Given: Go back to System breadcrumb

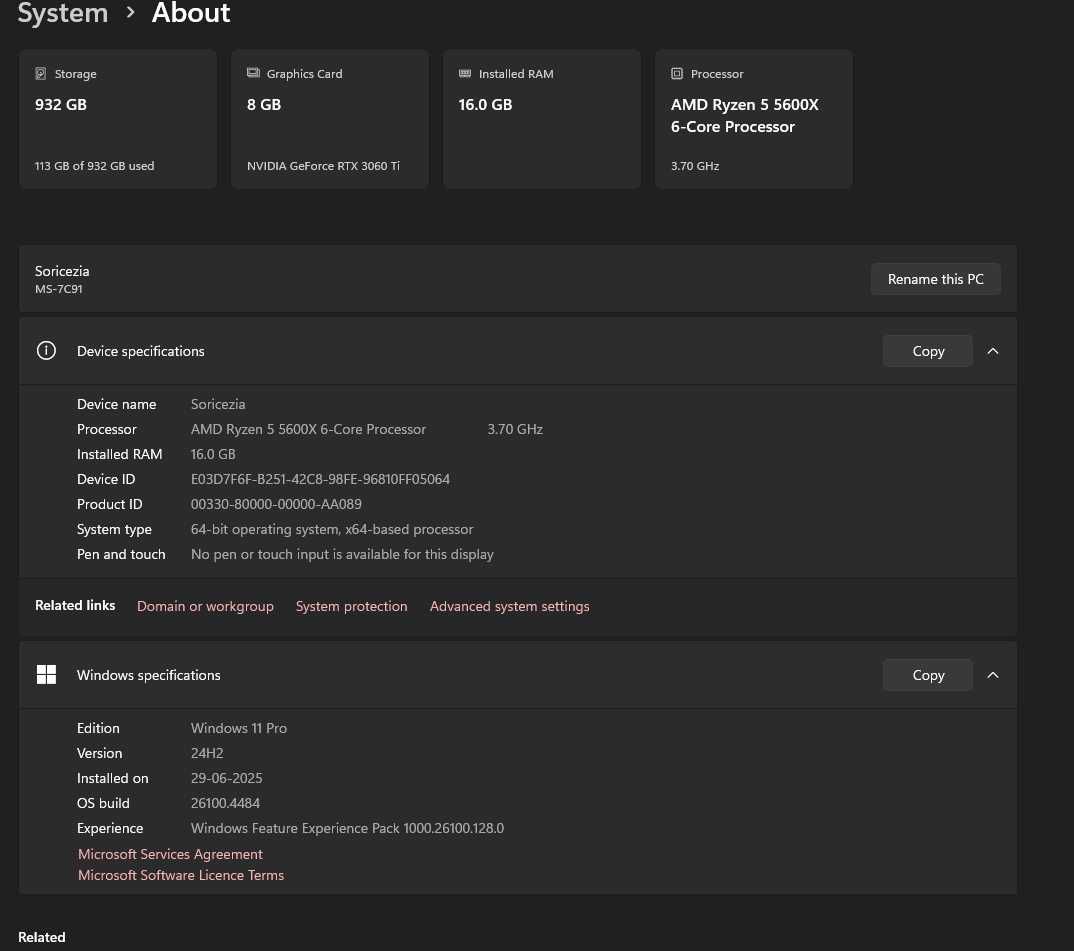Looking at the screenshot, I should [x=62, y=13].
